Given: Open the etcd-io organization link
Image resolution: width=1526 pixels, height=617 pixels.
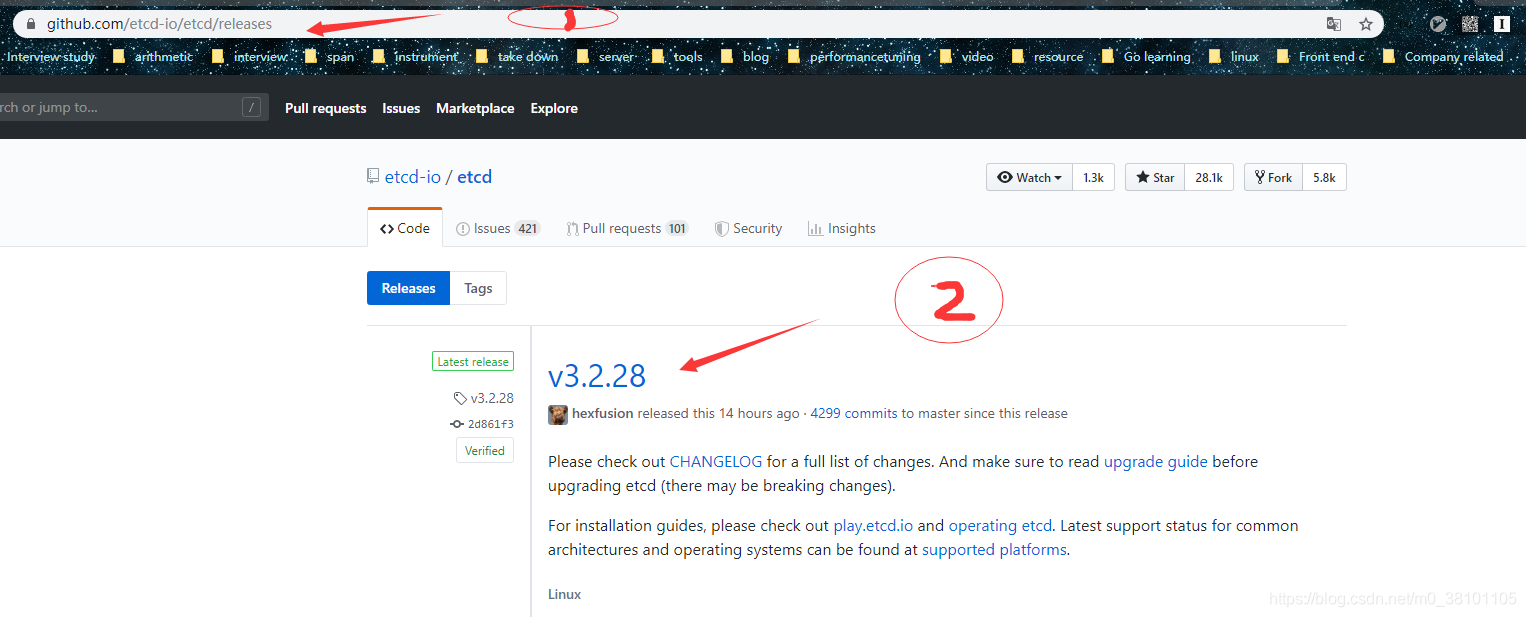Looking at the screenshot, I should coord(413,177).
